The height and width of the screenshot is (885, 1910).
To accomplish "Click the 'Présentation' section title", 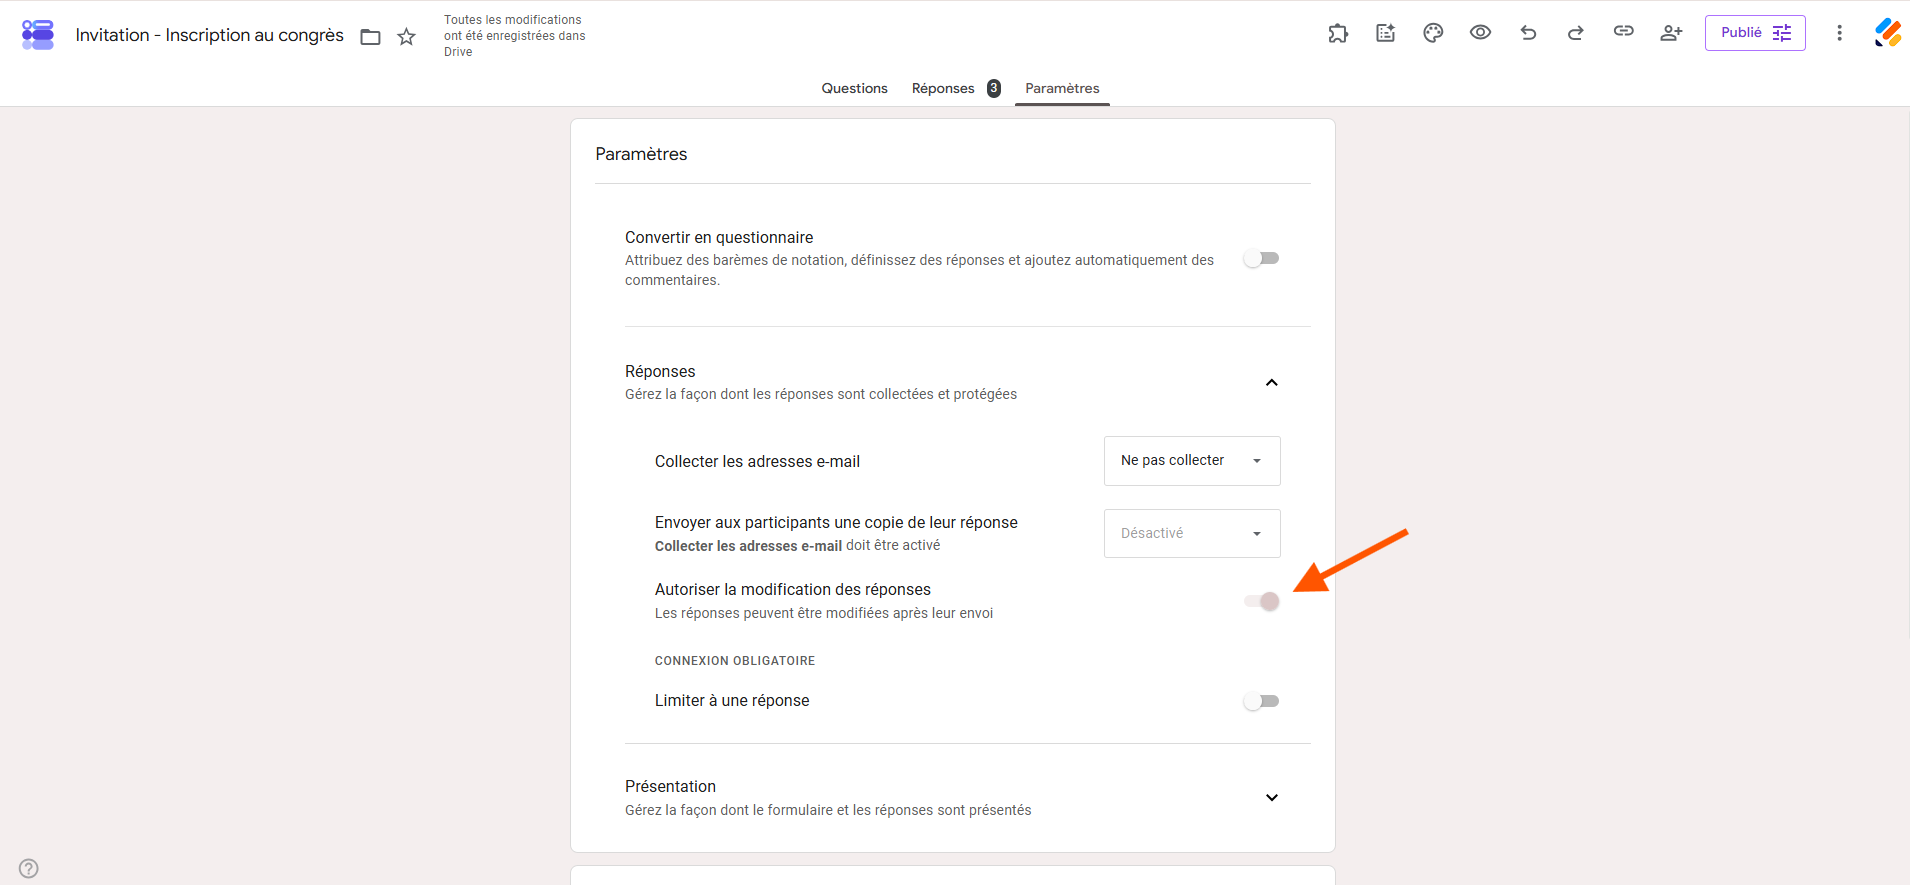I will [670, 787].
